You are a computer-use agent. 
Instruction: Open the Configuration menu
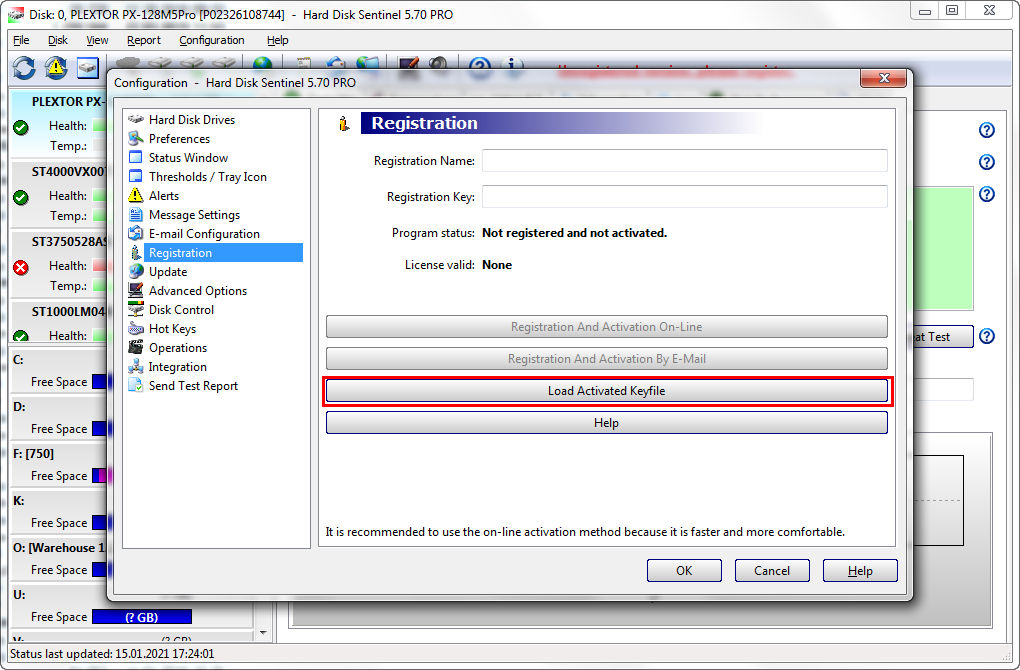(x=211, y=40)
